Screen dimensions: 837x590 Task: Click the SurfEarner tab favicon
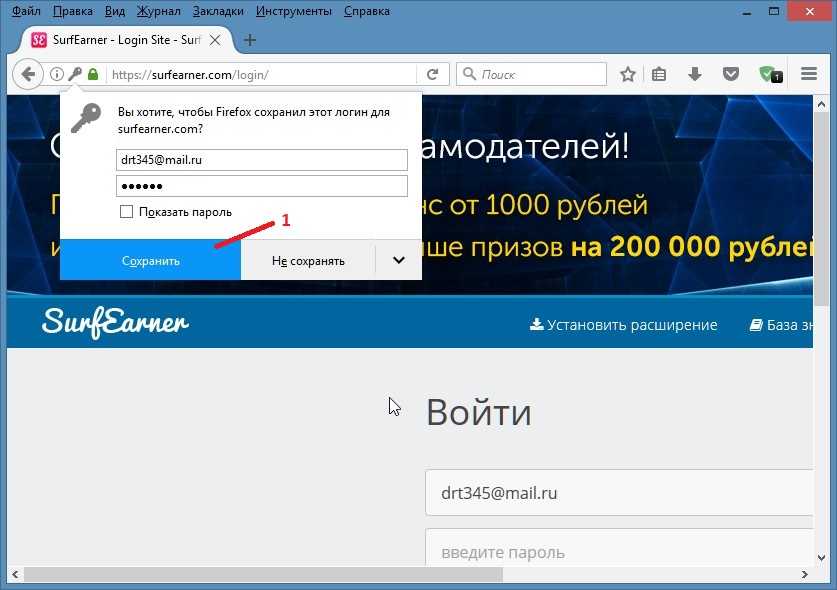(x=38, y=40)
